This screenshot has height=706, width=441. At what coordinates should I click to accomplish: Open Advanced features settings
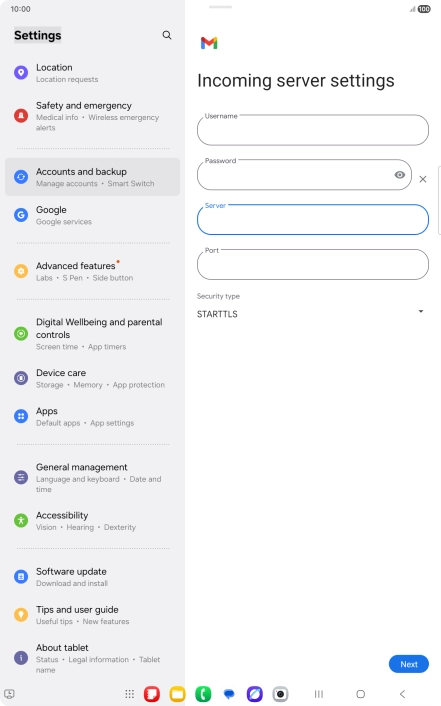click(x=92, y=271)
